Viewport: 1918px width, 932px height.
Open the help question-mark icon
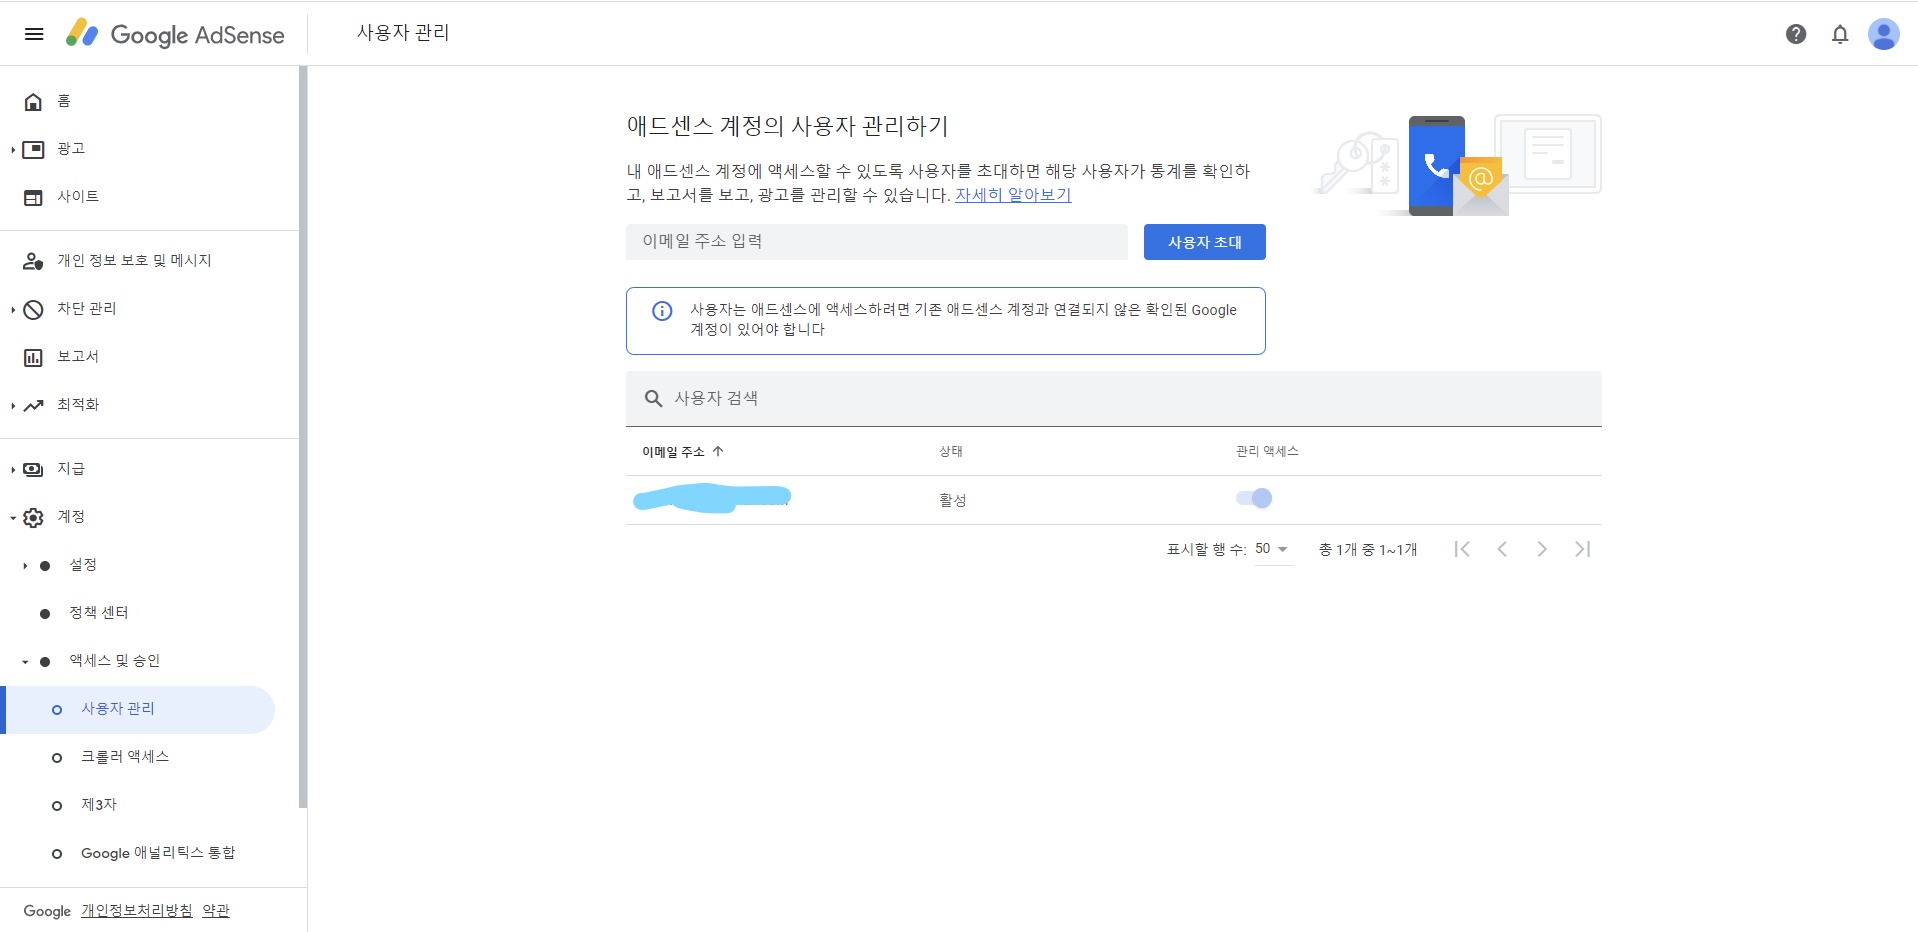point(1796,34)
